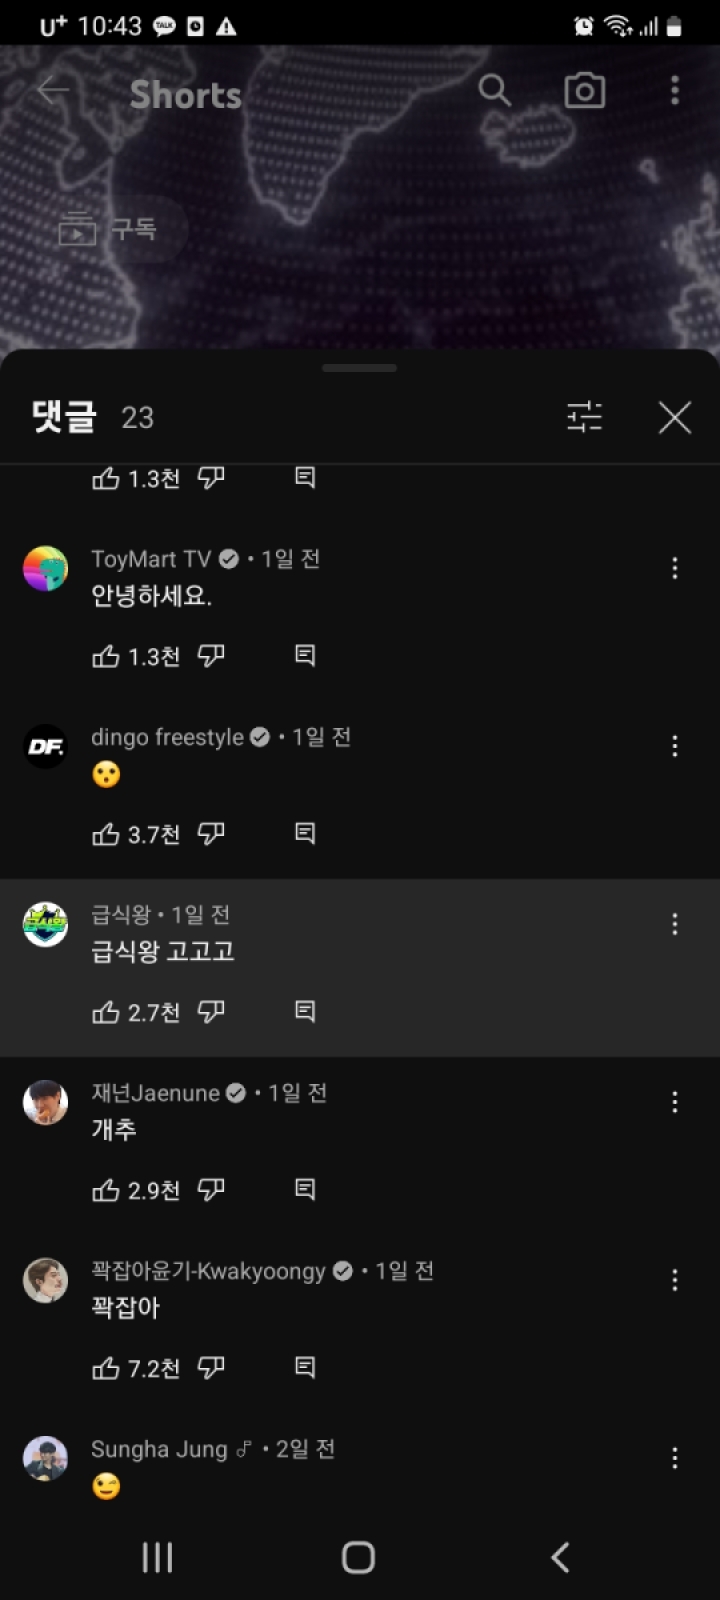Close the comments panel
This screenshot has width=720, height=1600.
click(x=675, y=417)
